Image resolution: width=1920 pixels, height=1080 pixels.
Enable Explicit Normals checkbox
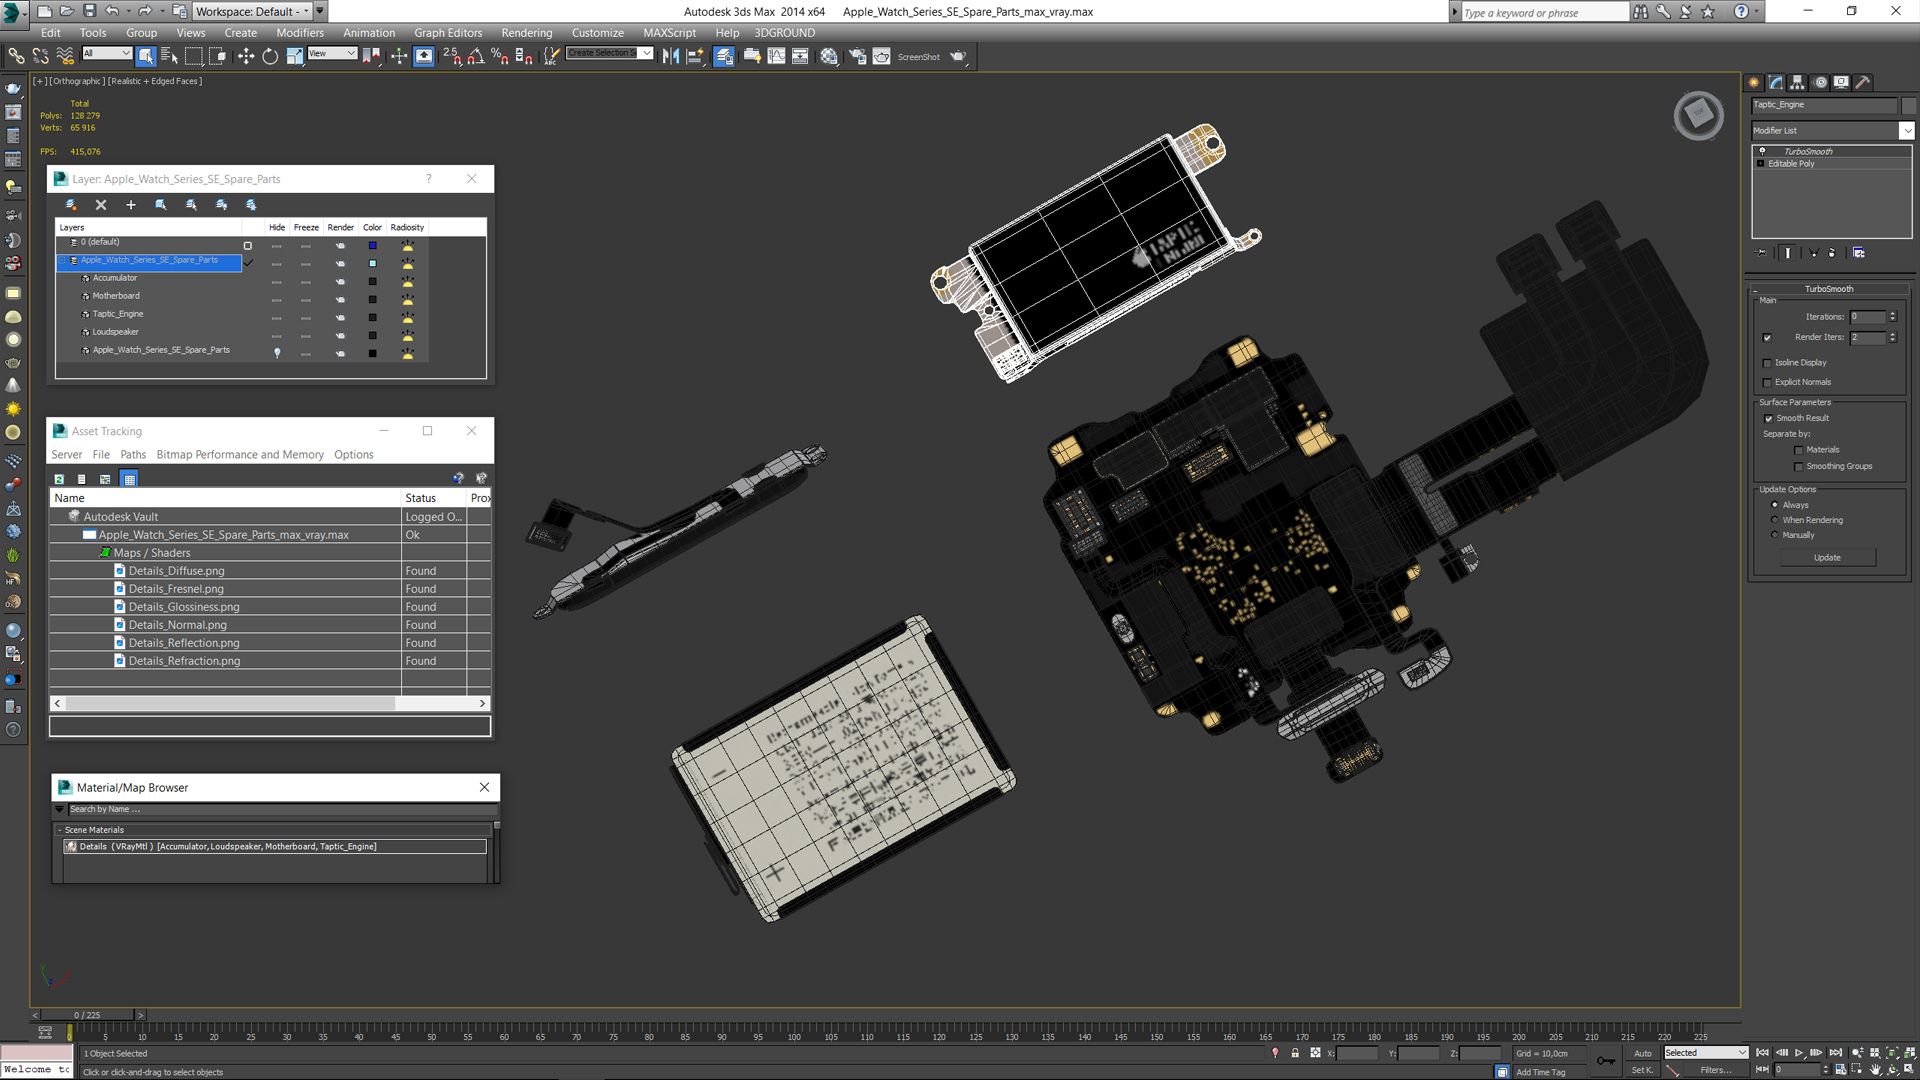(1767, 383)
